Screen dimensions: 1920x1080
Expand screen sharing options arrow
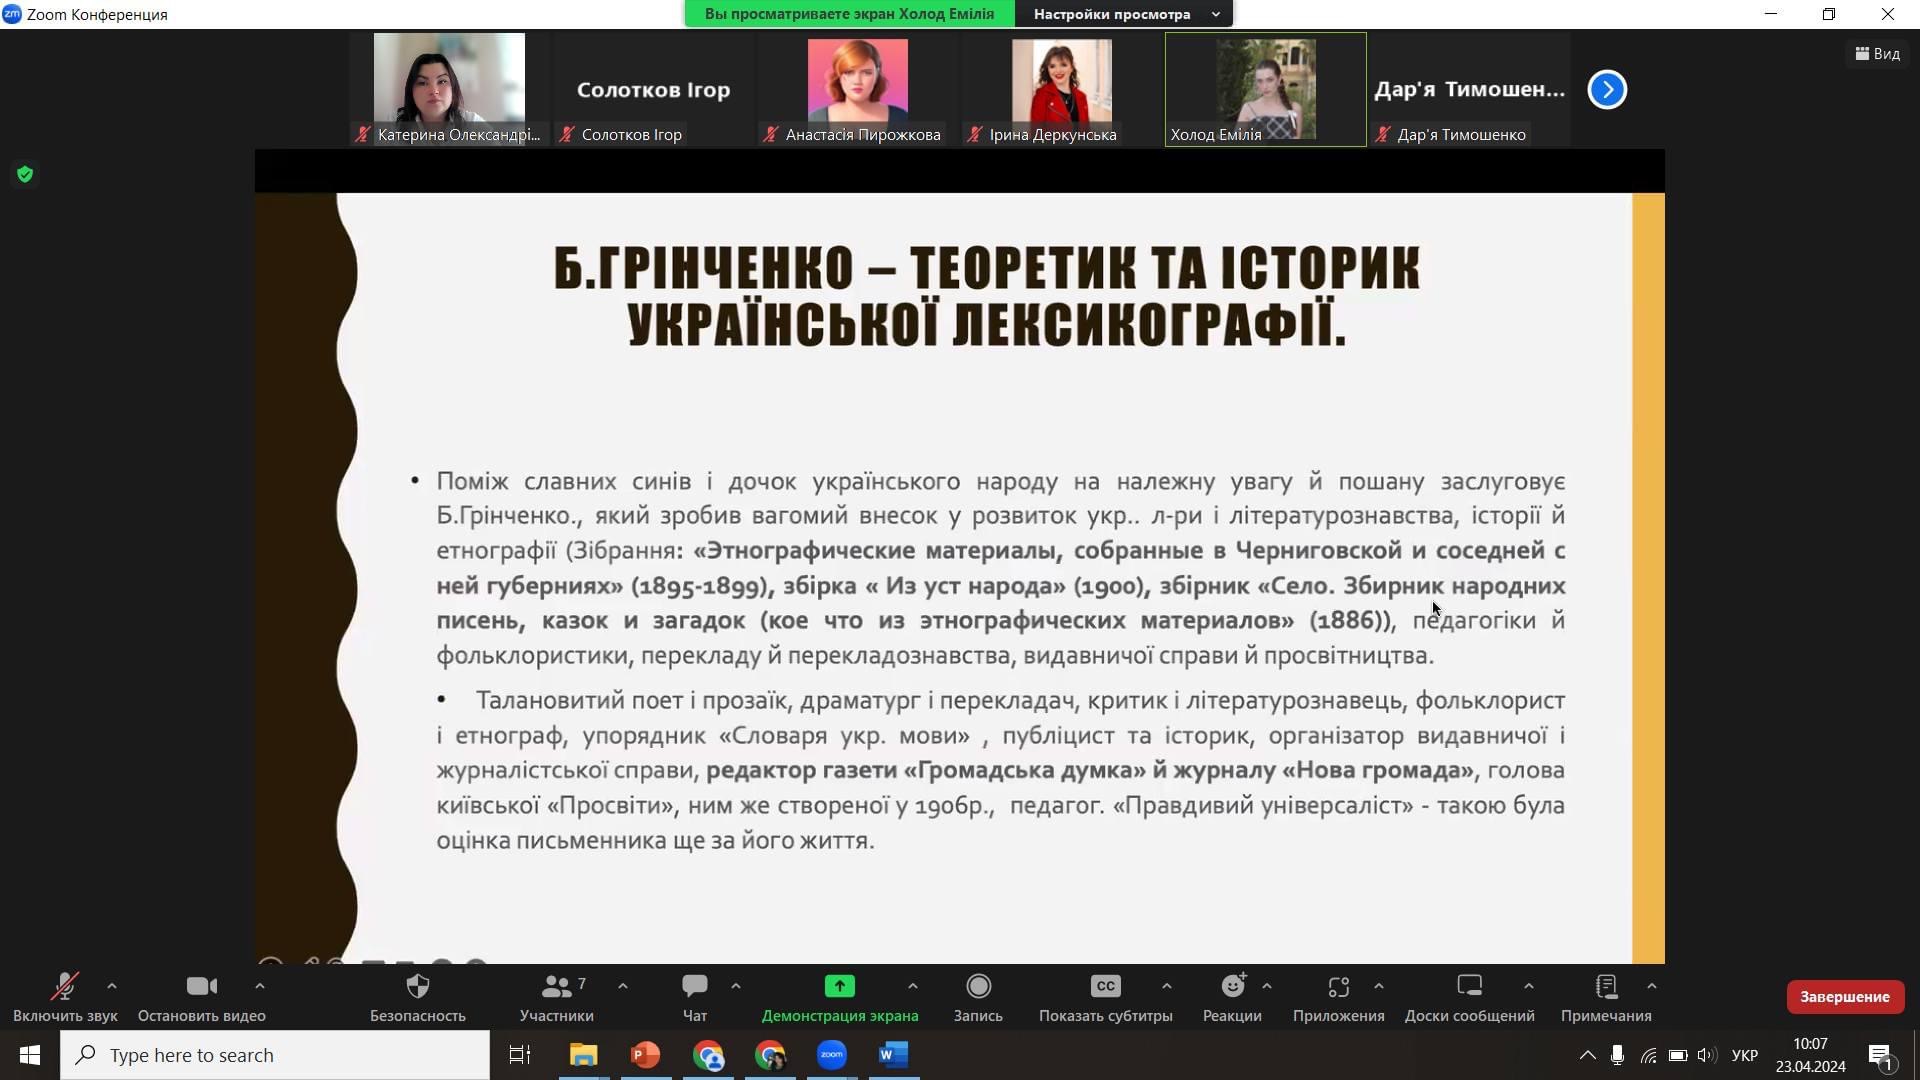coord(913,987)
